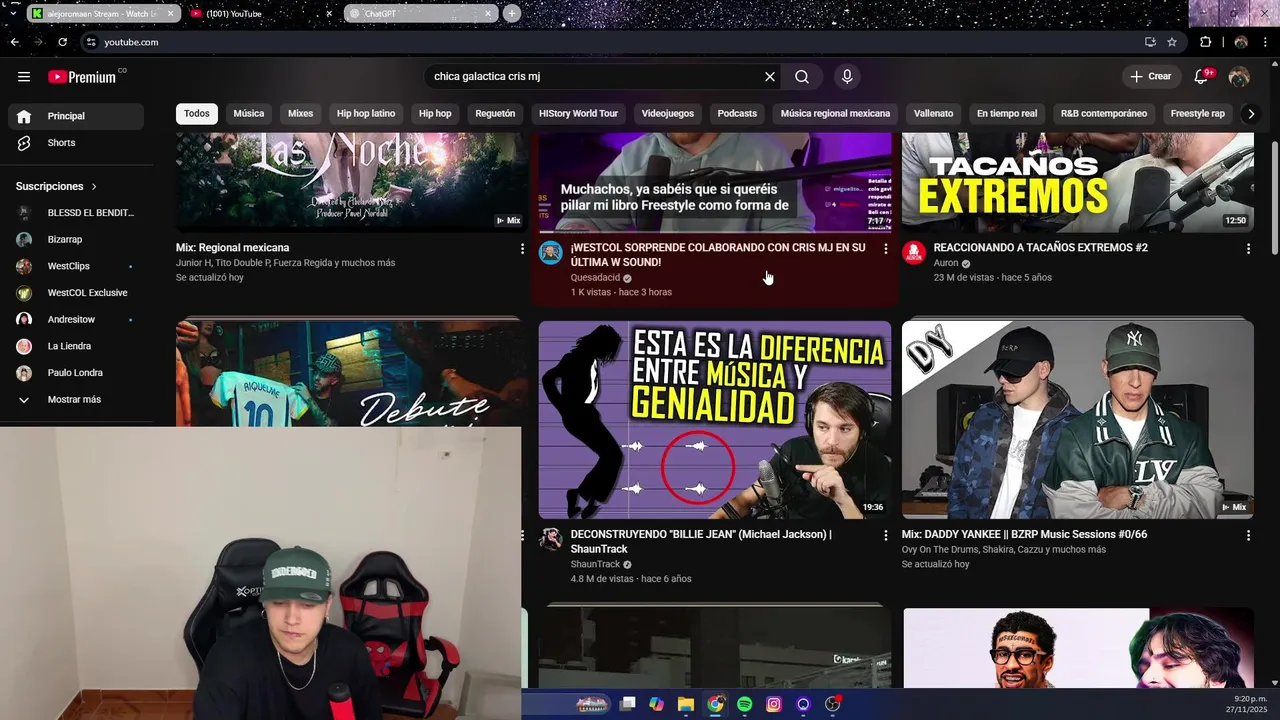The width and height of the screenshot is (1280, 720).
Task: Open the Auron channel avatar
Action: tap(914, 253)
